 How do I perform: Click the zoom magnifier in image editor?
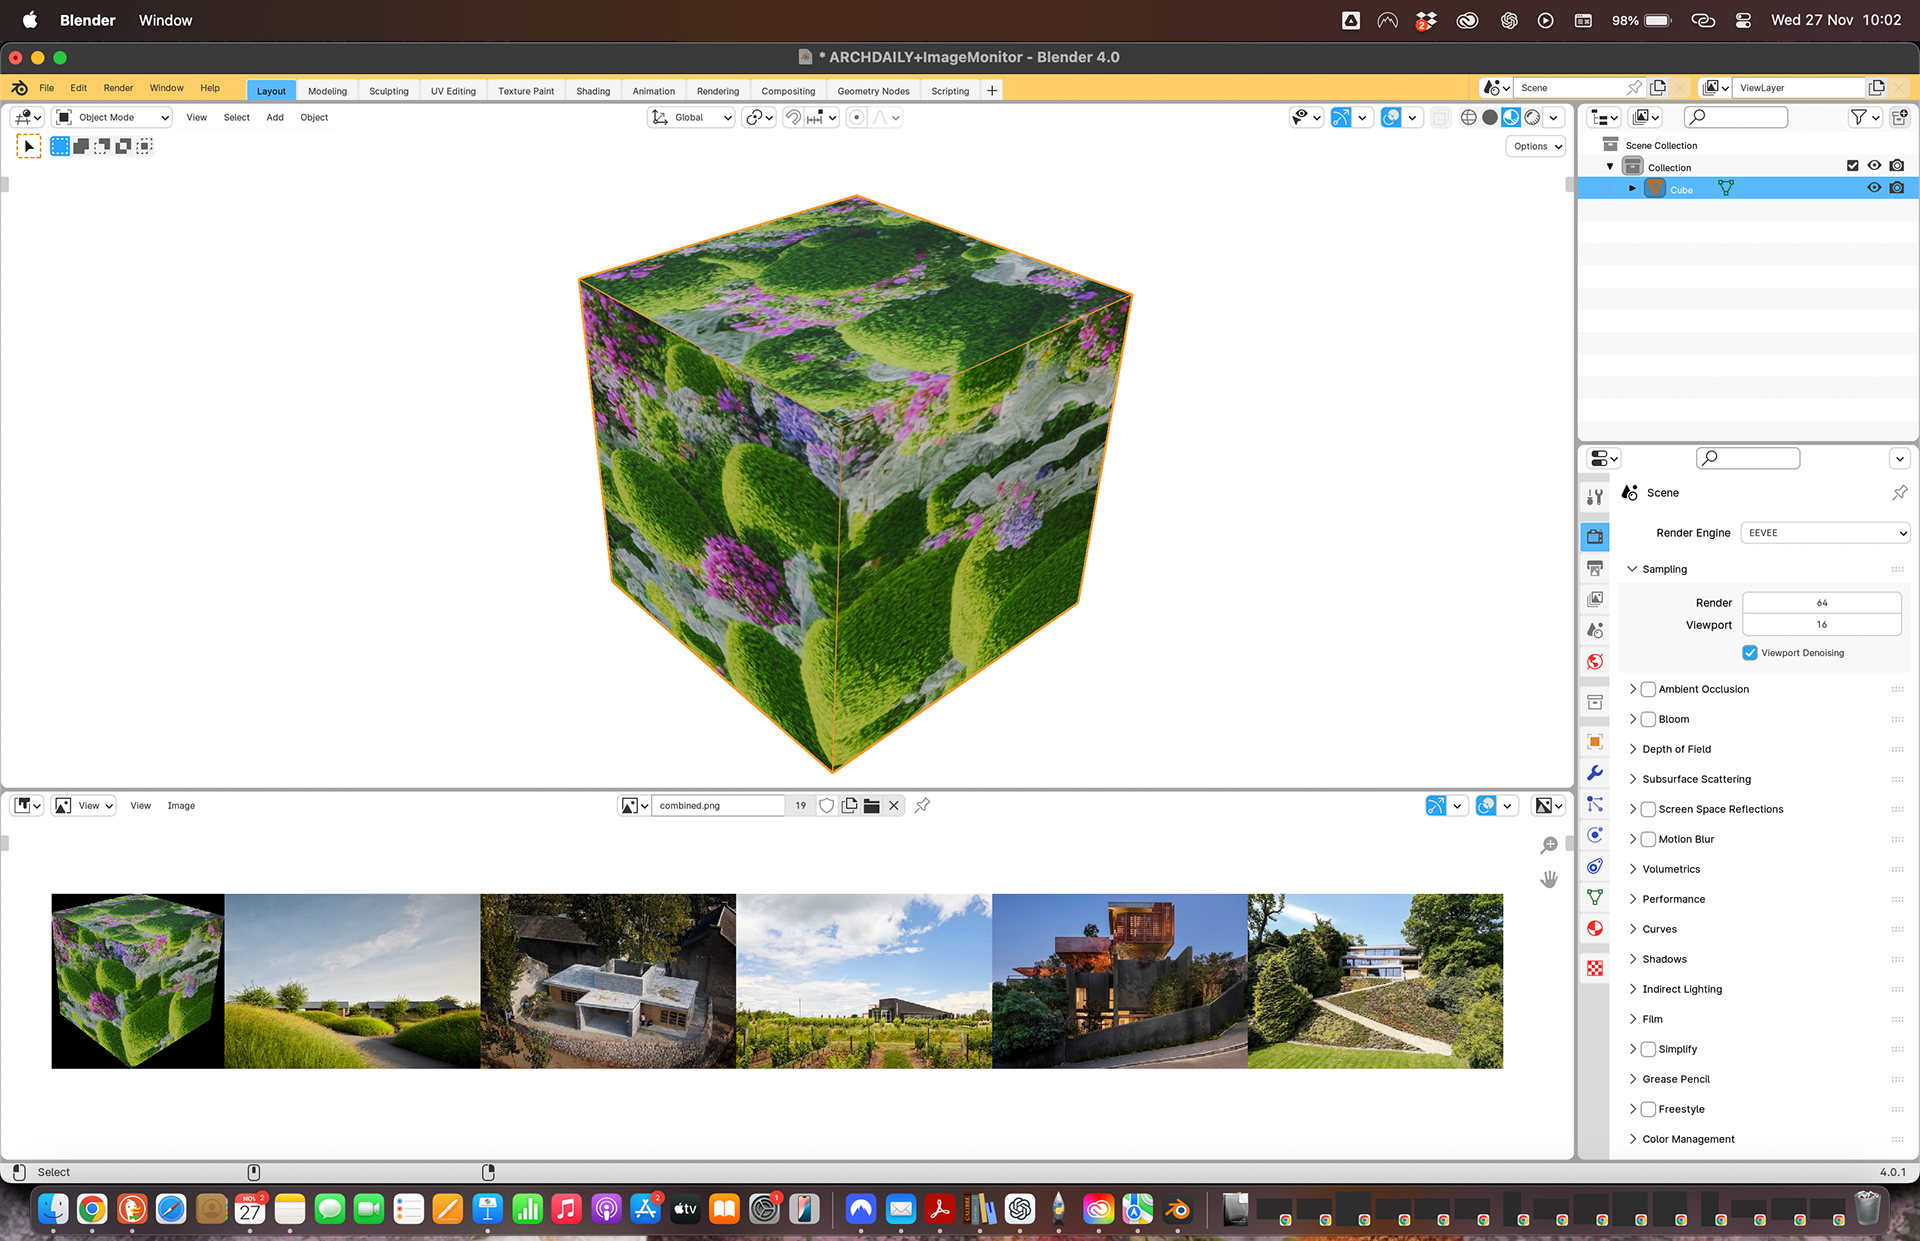[x=1549, y=846]
